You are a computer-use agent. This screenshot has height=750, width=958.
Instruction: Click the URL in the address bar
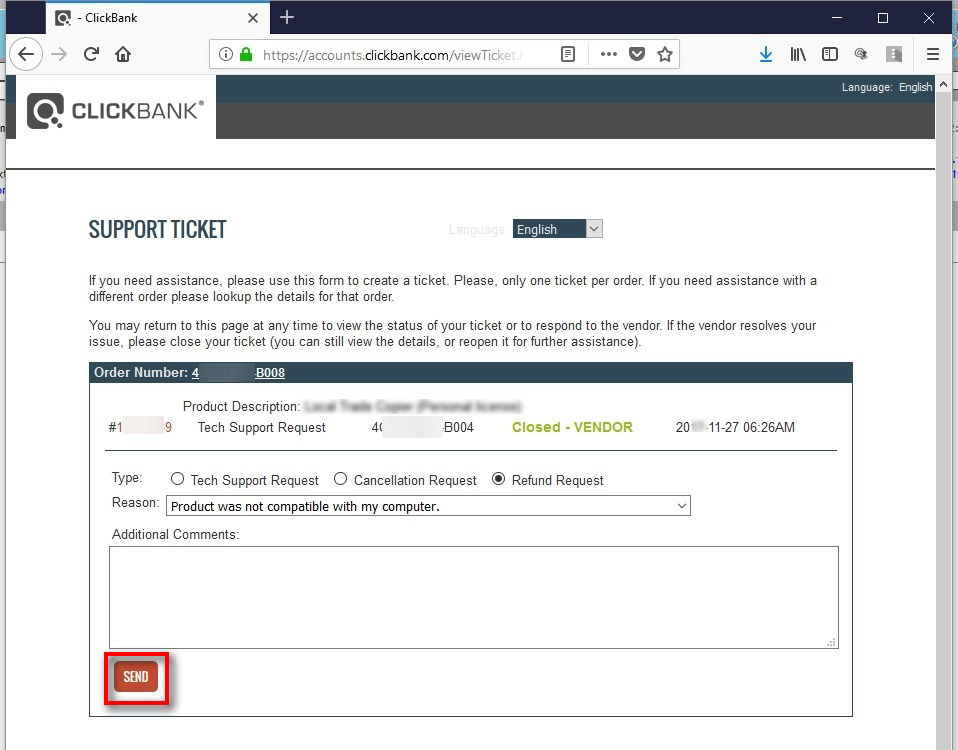coord(392,55)
